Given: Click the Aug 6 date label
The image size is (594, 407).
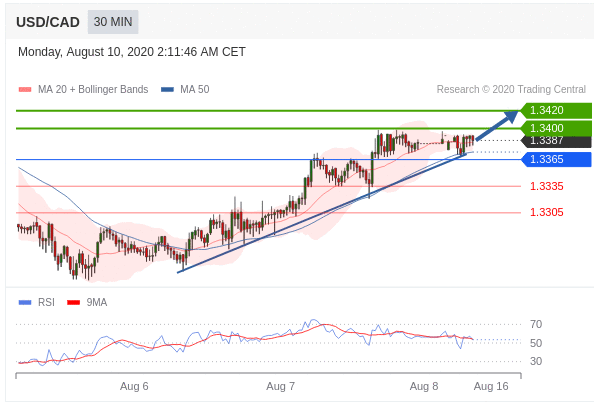Looking at the screenshot, I should [x=134, y=387].
